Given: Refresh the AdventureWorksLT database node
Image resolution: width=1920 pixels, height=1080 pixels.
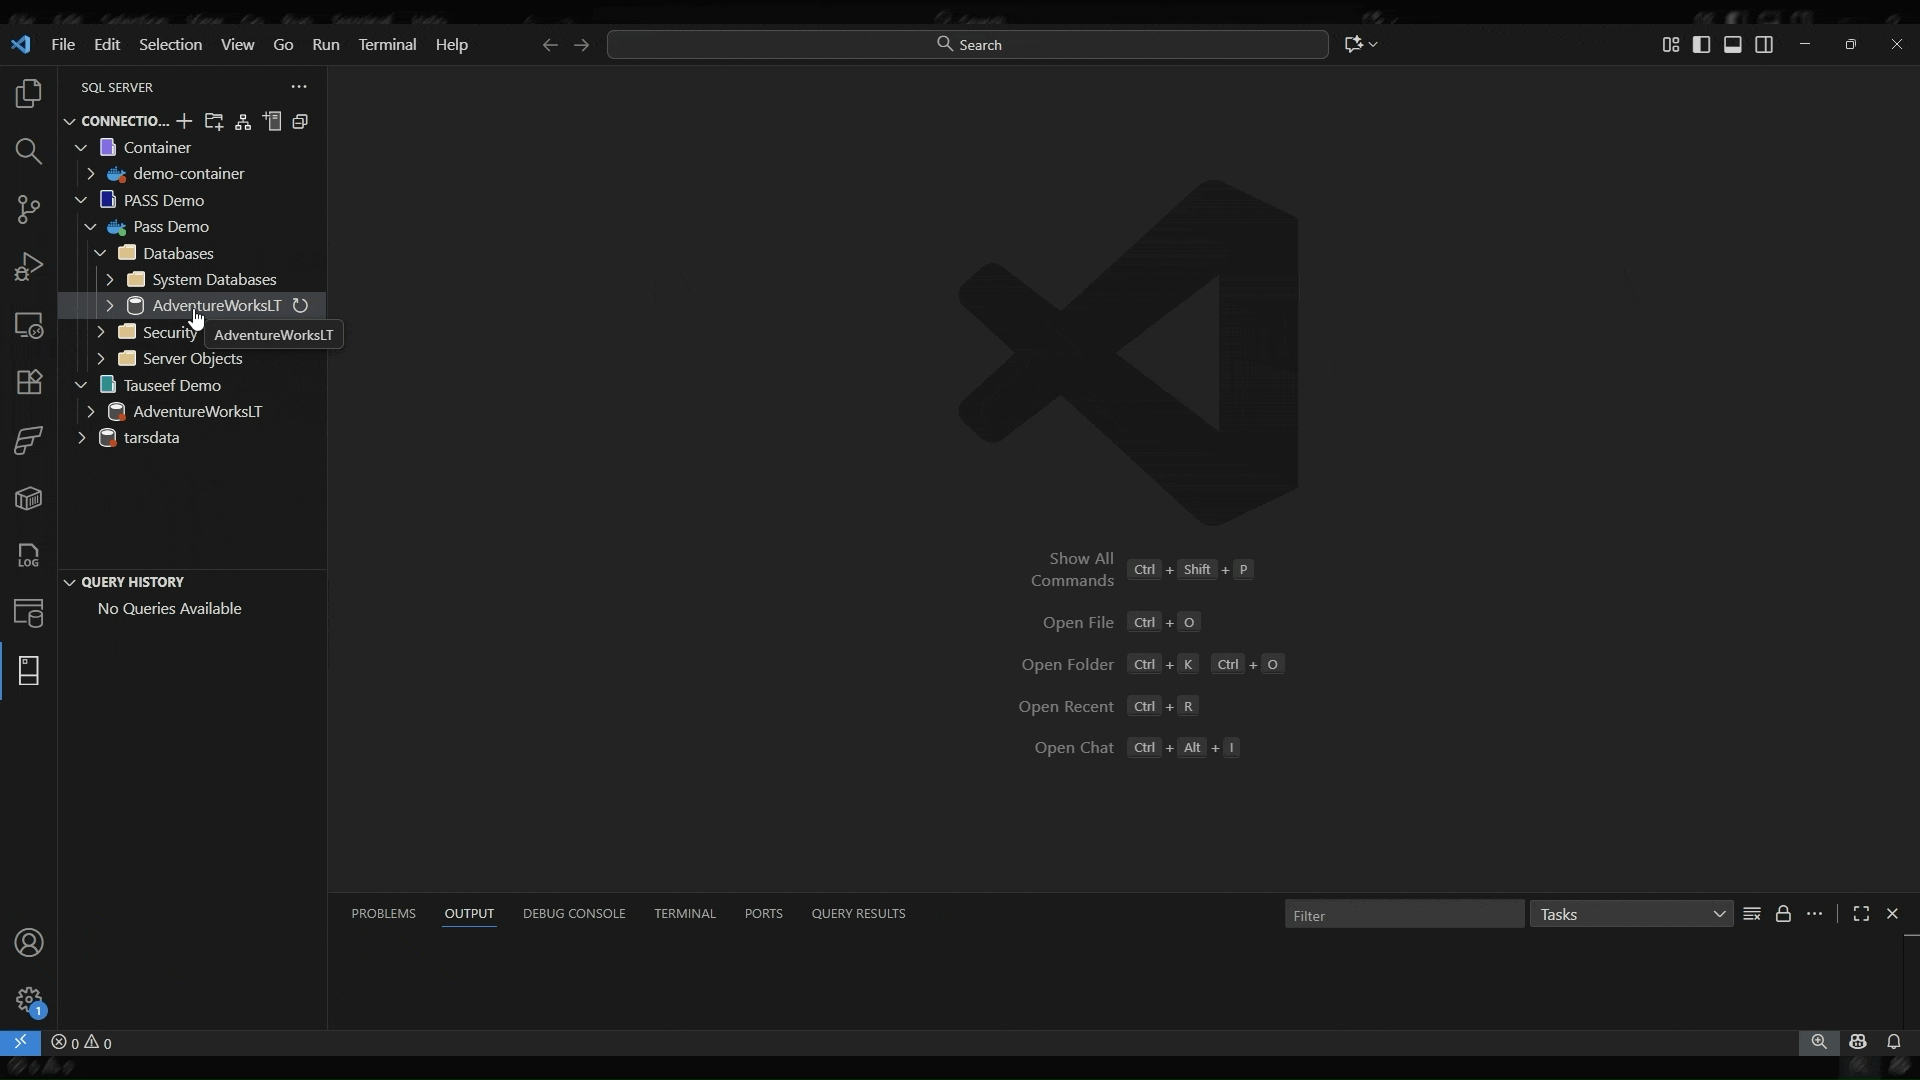Looking at the screenshot, I should click(300, 306).
